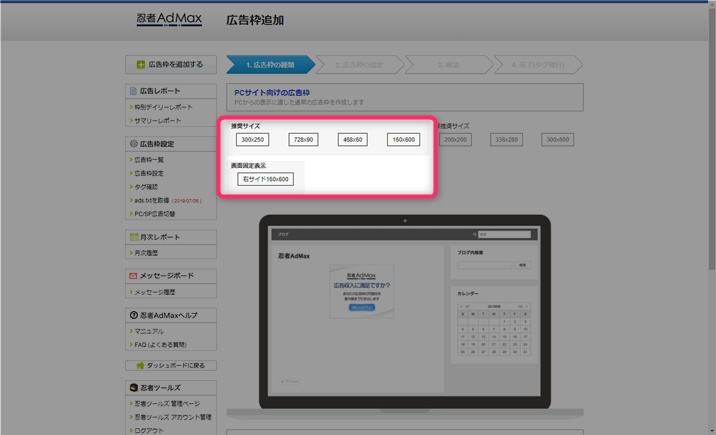Select step 3. 確認
716x435 pixels.
448,65
